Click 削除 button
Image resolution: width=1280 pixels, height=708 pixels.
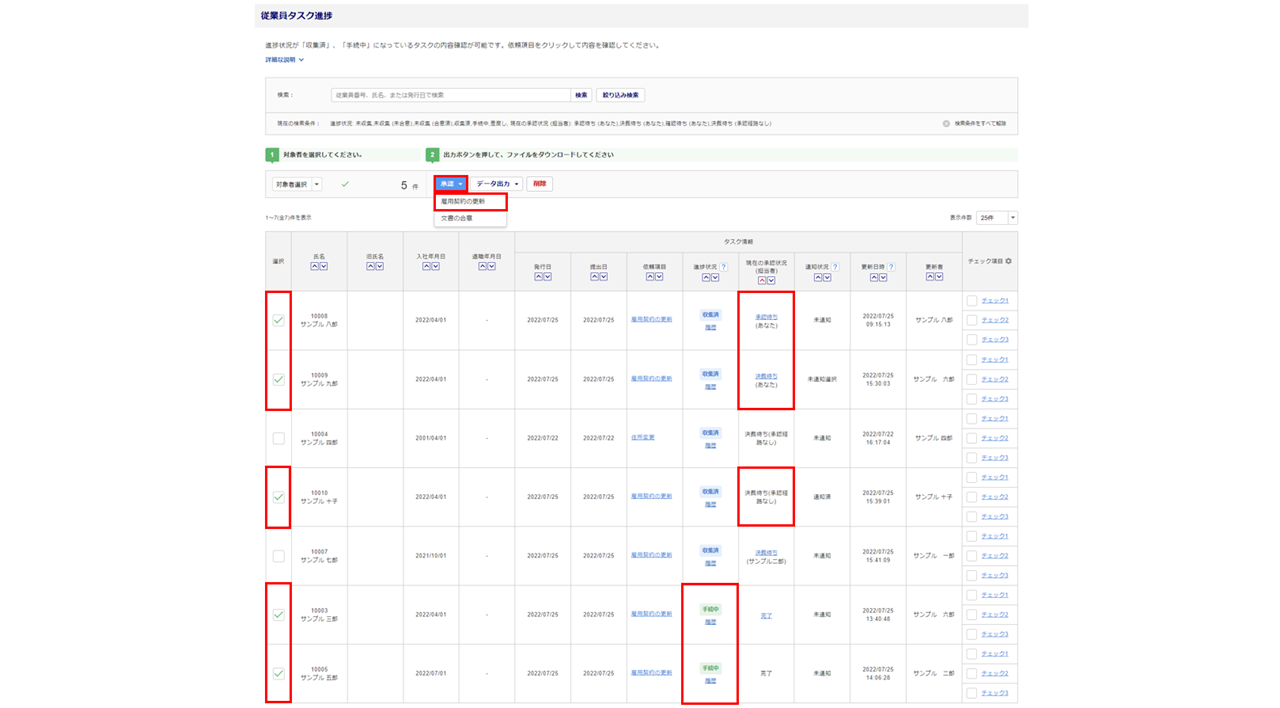540,184
